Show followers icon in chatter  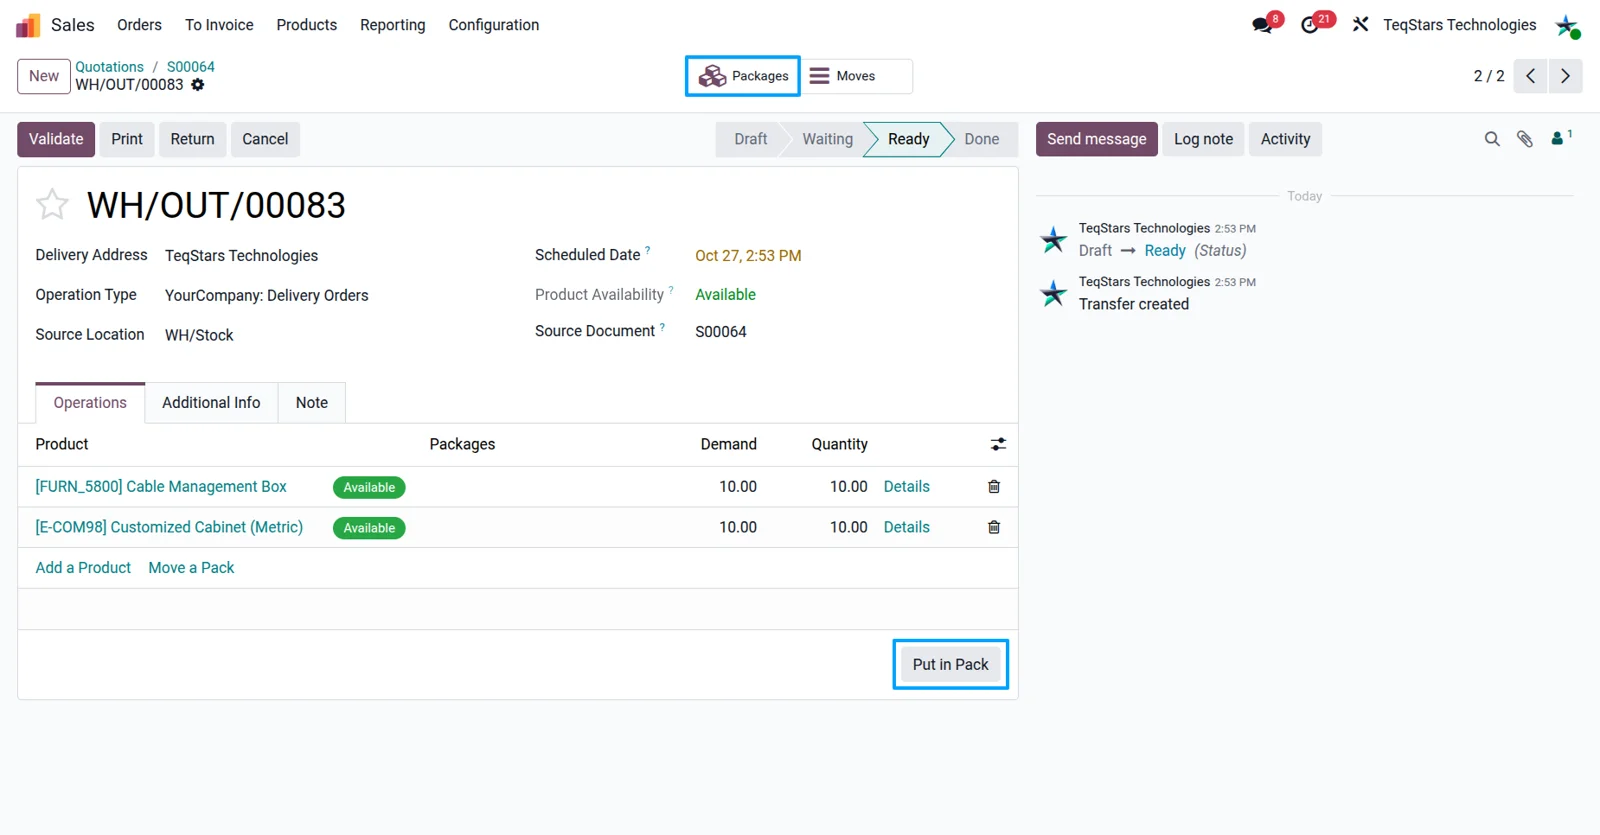1561,138
